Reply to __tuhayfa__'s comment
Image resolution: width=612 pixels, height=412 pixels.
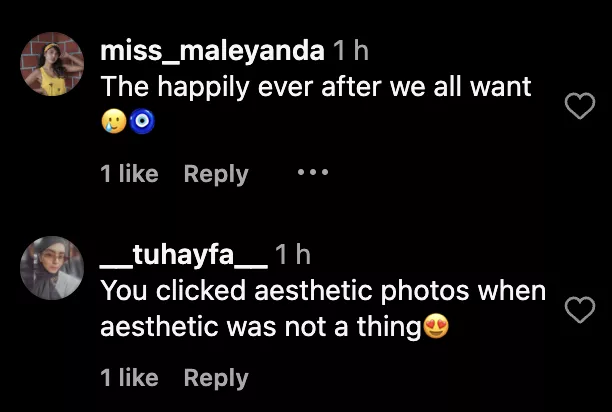pyautogui.click(x=216, y=378)
